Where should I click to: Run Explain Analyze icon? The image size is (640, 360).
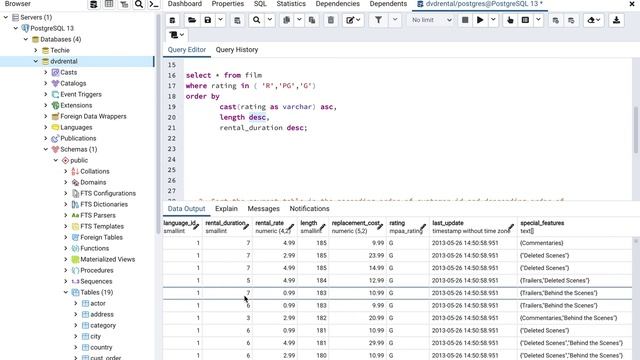tap(525, 20)
